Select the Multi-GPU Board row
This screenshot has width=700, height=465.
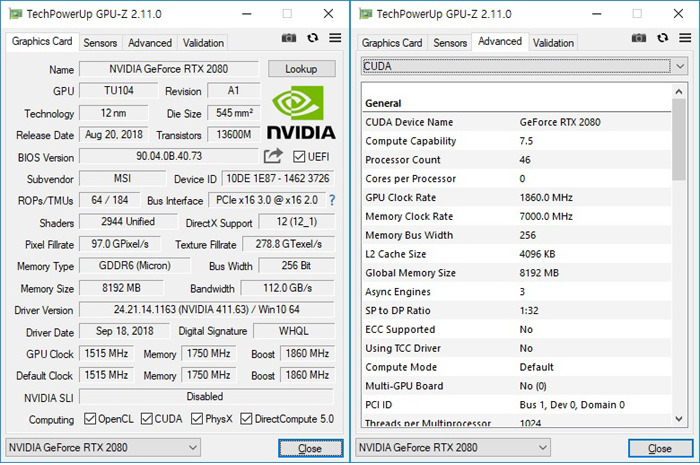click(516, 386)
